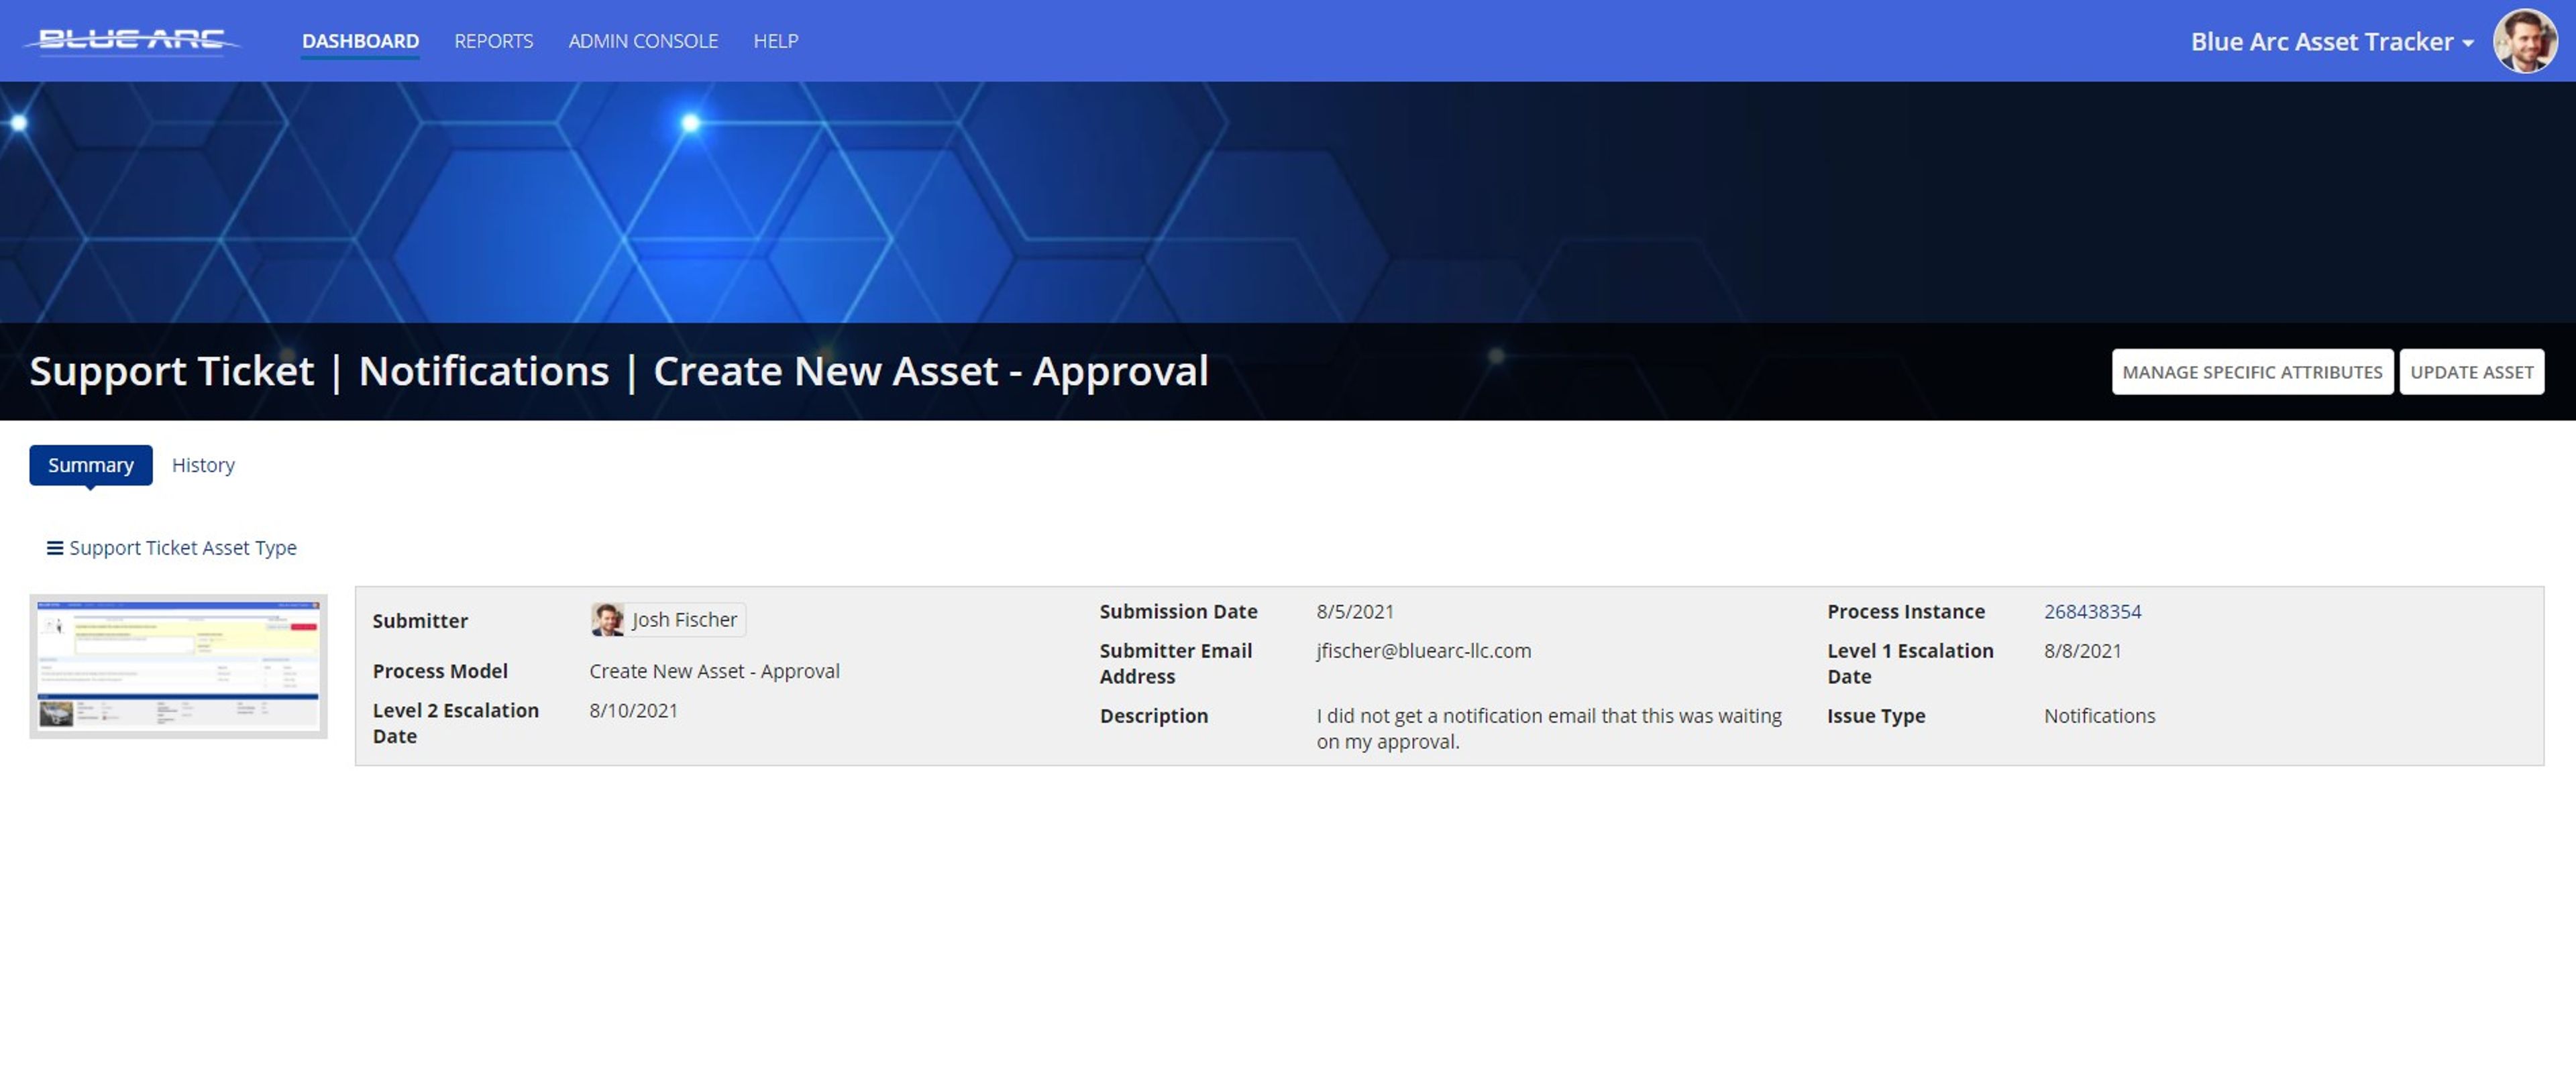This screenshot has width=2576, height=1079.
Task: Click the Issue Type label
Action: [x=1876, y=716]
